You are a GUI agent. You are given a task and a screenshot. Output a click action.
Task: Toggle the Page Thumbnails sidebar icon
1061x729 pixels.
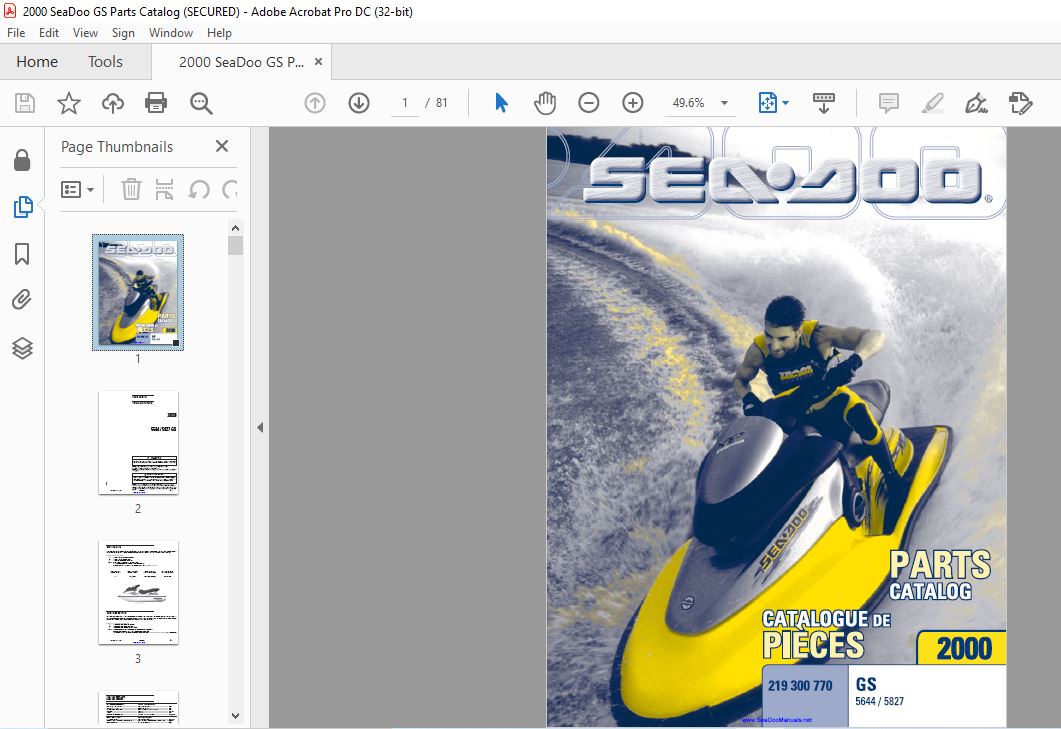tap(22, 207)
